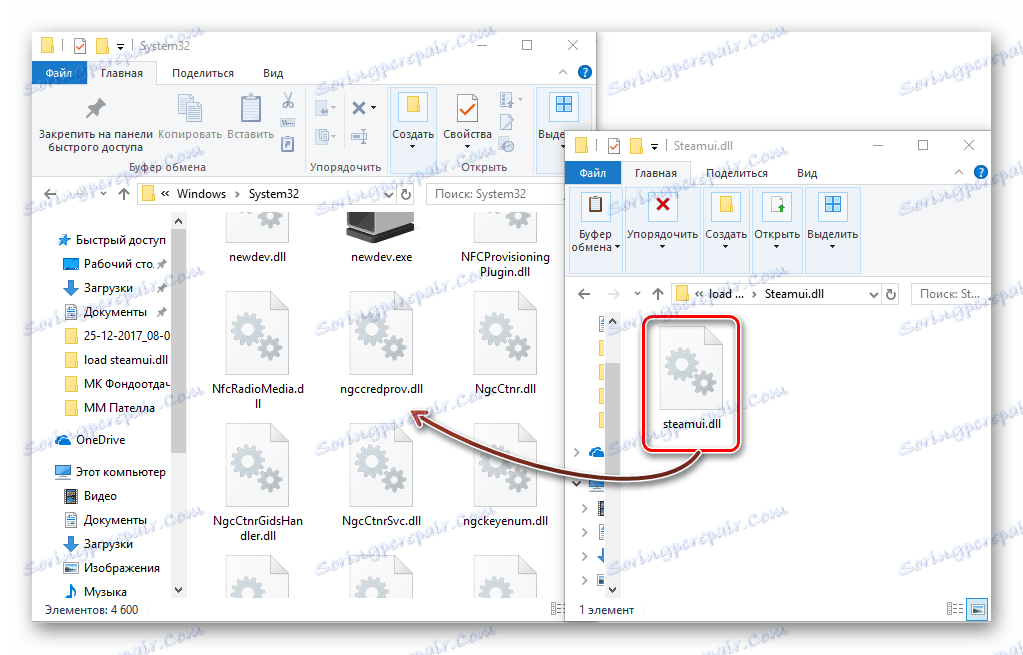Screen dimensions: 1023x655
Task: Select NgcCtnrGidsHandler.dll file
Action: coord(258,483)
